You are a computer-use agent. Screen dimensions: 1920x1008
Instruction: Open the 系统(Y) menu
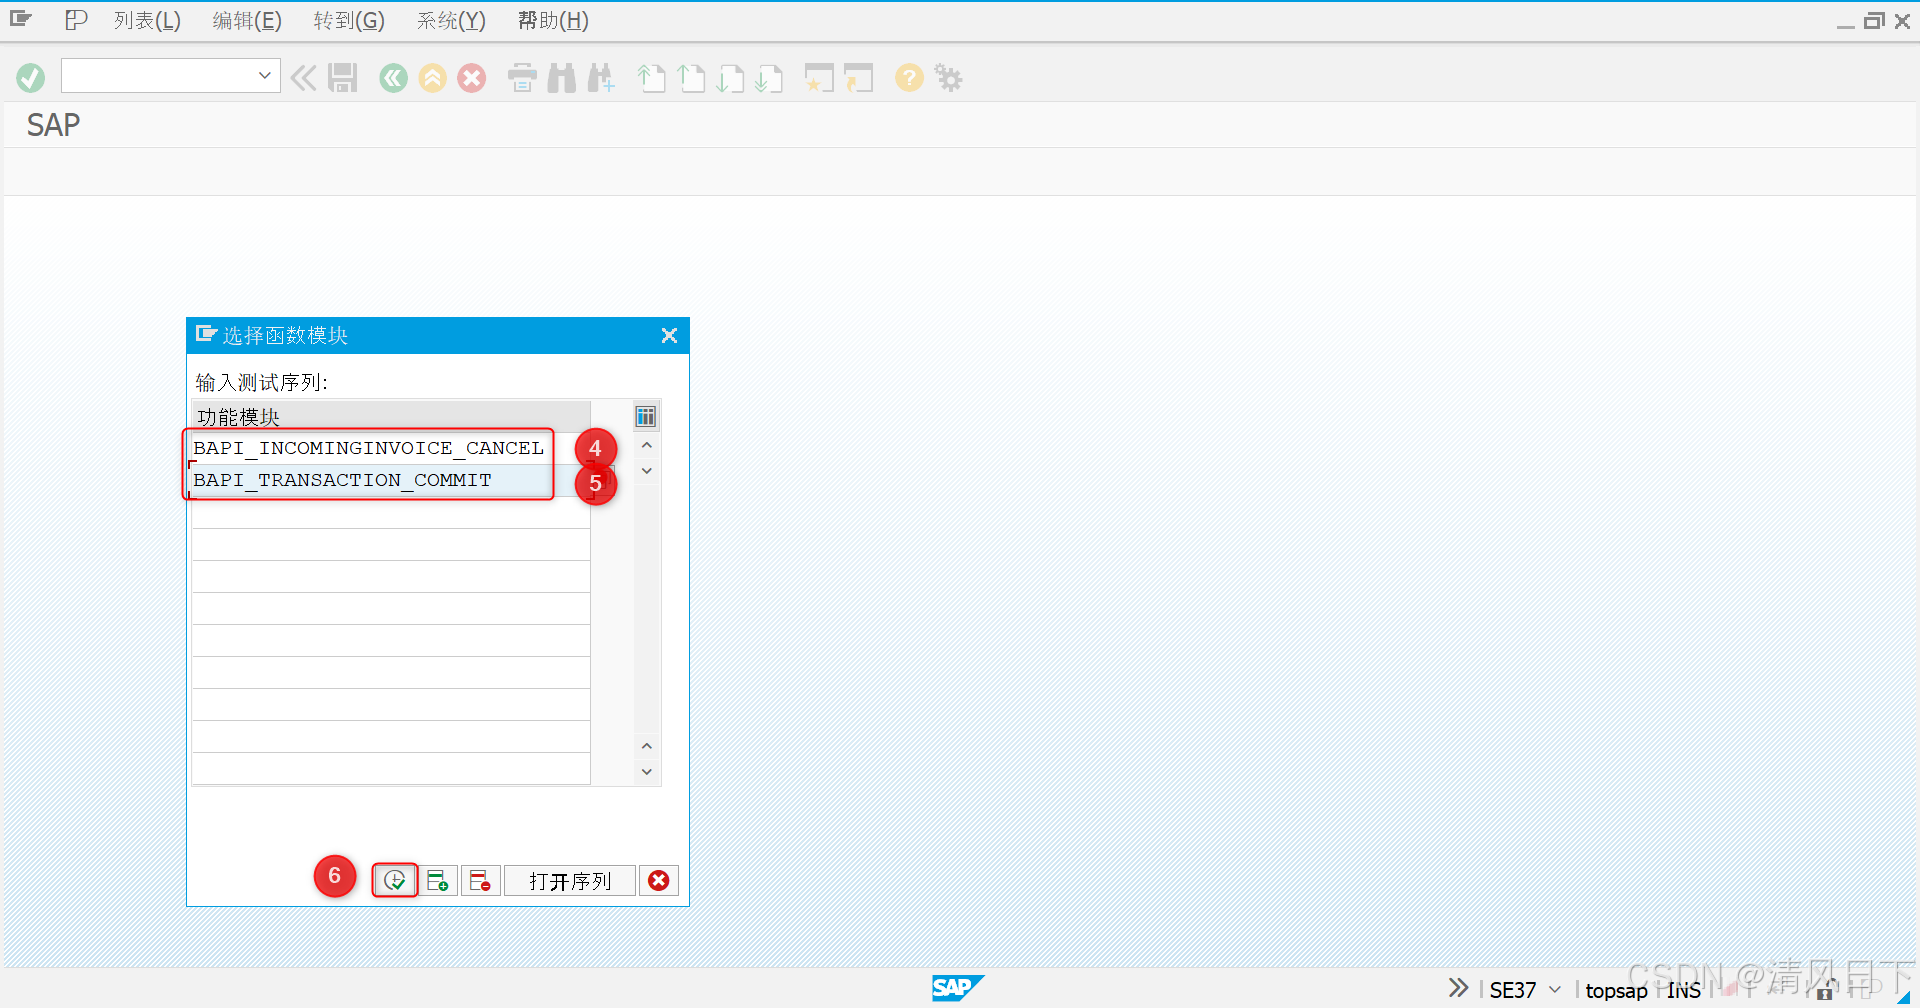click(x=450, y=20)
